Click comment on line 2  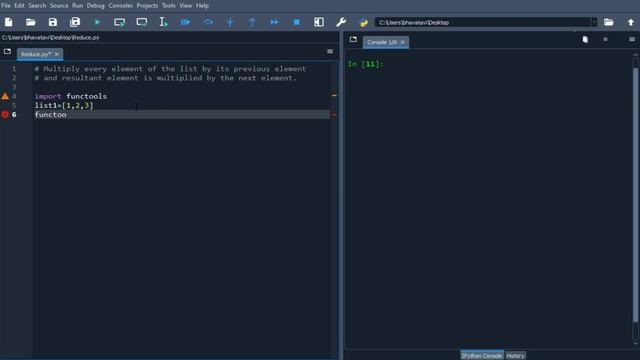pyautogui.click(x=166, y=78)
